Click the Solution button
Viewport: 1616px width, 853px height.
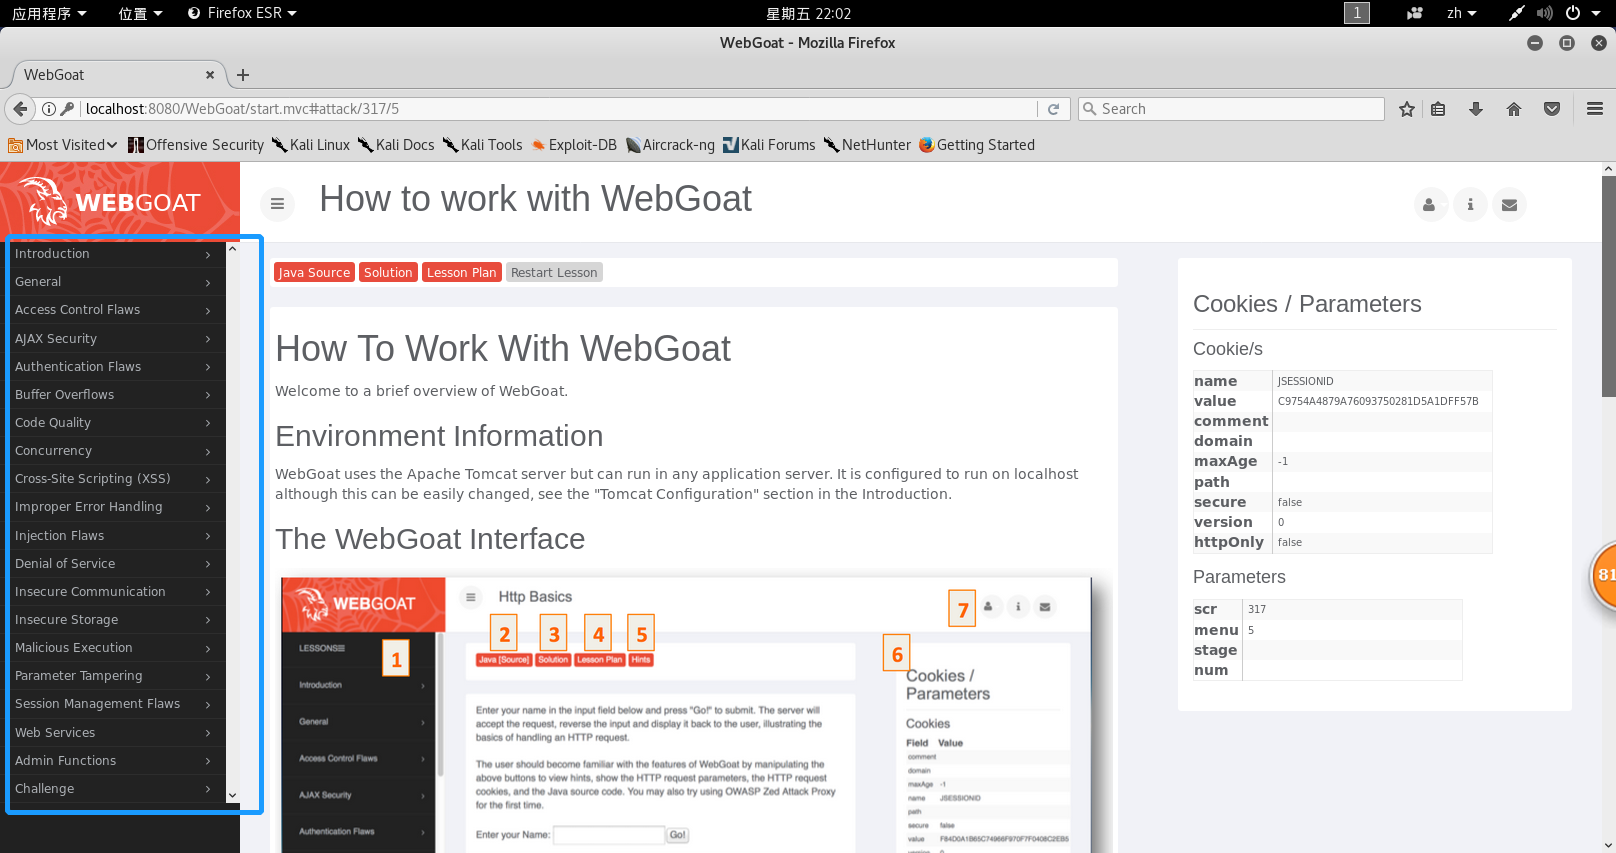(x=388, y=272)
